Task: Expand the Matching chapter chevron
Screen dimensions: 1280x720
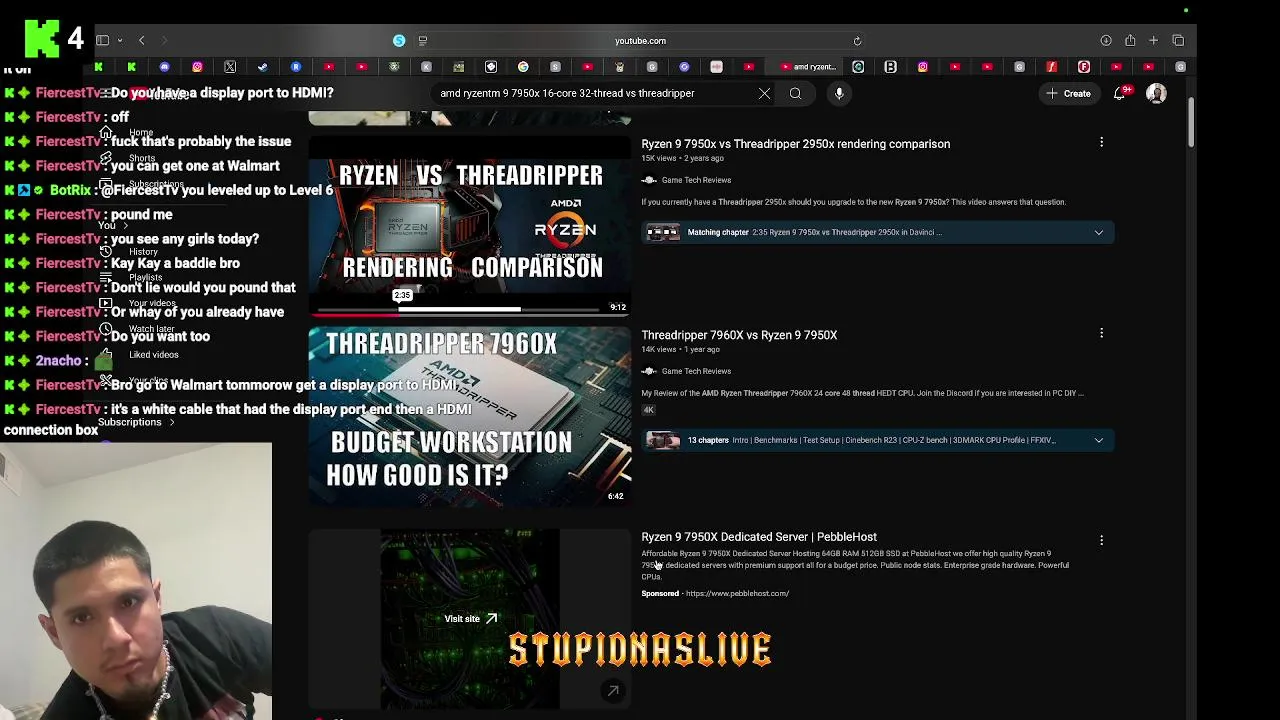Action: pyautogui.click(x=1098, y=232)
